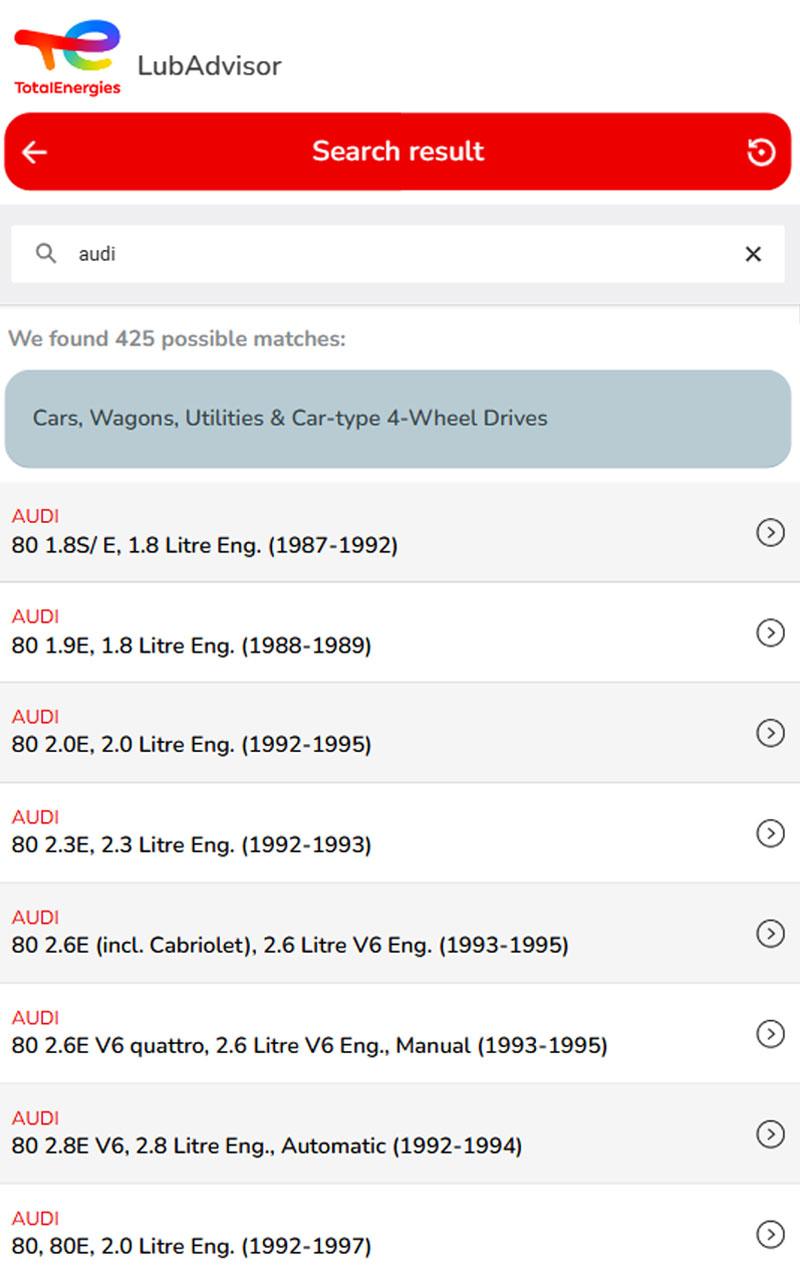Open arrow for 80, 80E 2.0 Litre
800x1280 pixels.
(x=770, y=1235)
